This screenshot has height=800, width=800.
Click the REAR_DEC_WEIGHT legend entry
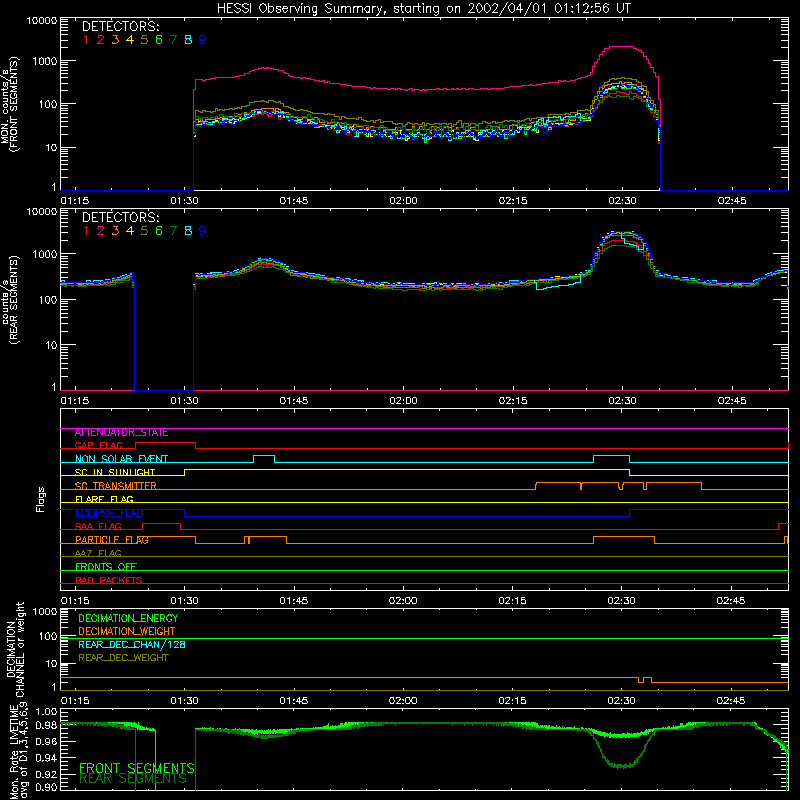click(123, 658)
